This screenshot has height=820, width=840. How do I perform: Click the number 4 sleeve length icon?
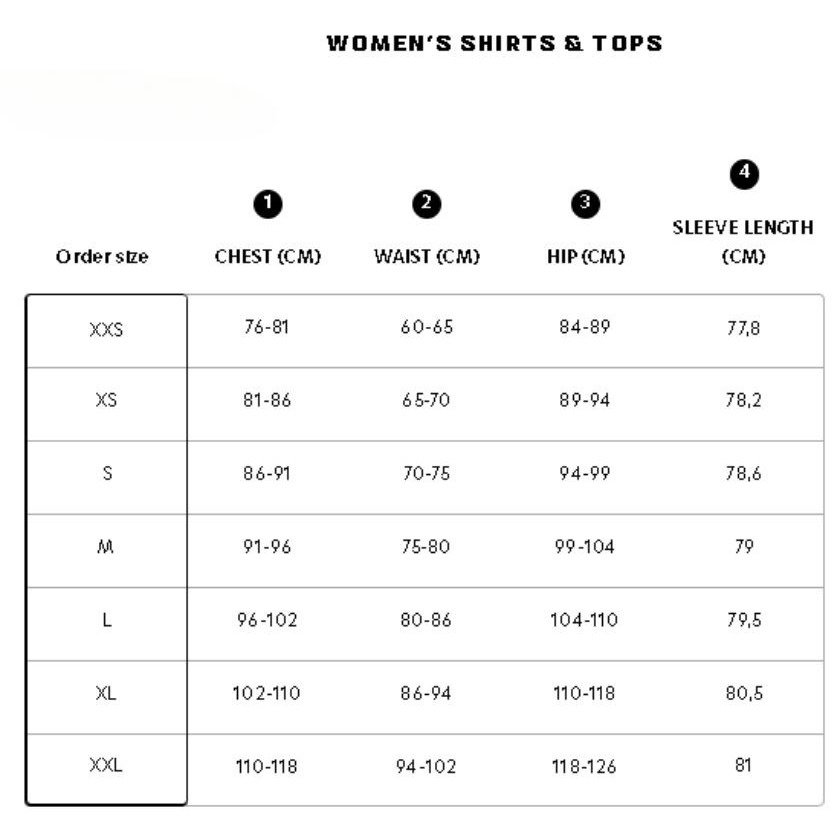(x=743, y=173)
